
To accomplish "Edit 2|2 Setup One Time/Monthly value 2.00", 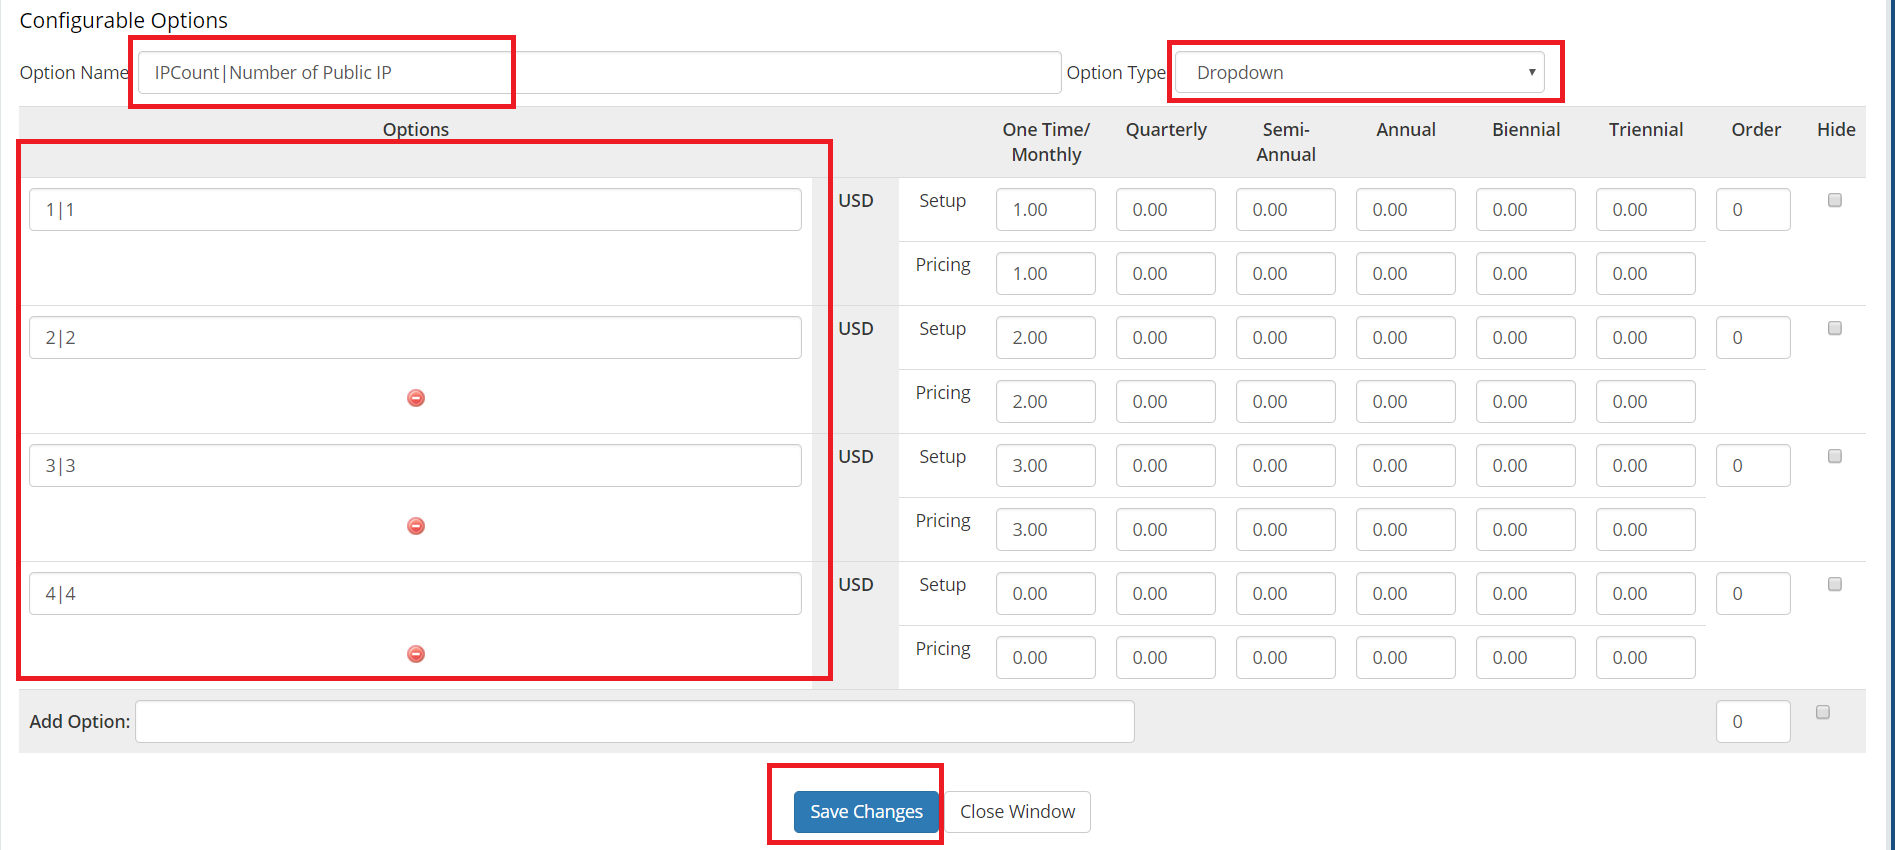I will coord(1046,338).
